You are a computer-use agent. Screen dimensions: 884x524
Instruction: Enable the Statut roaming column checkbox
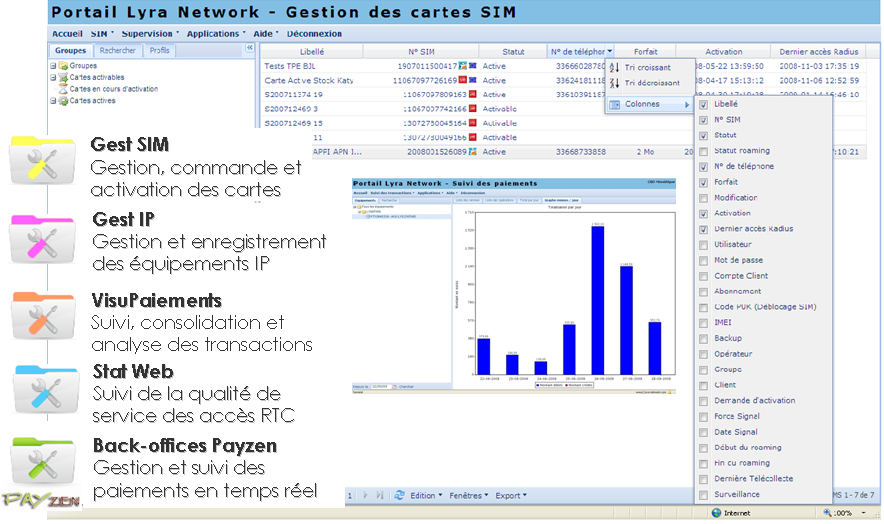pyautogui.click(x=704, y=151)
